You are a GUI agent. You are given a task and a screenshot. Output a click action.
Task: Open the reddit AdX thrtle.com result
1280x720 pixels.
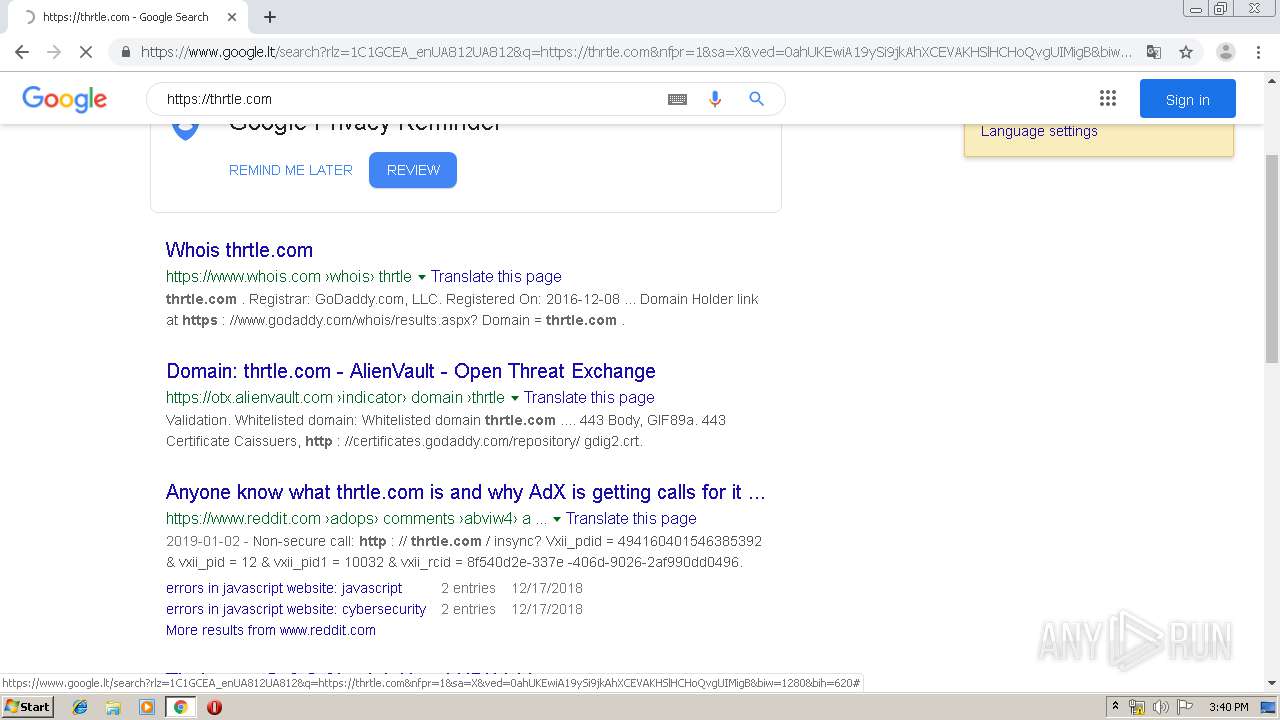click(466, 492)
